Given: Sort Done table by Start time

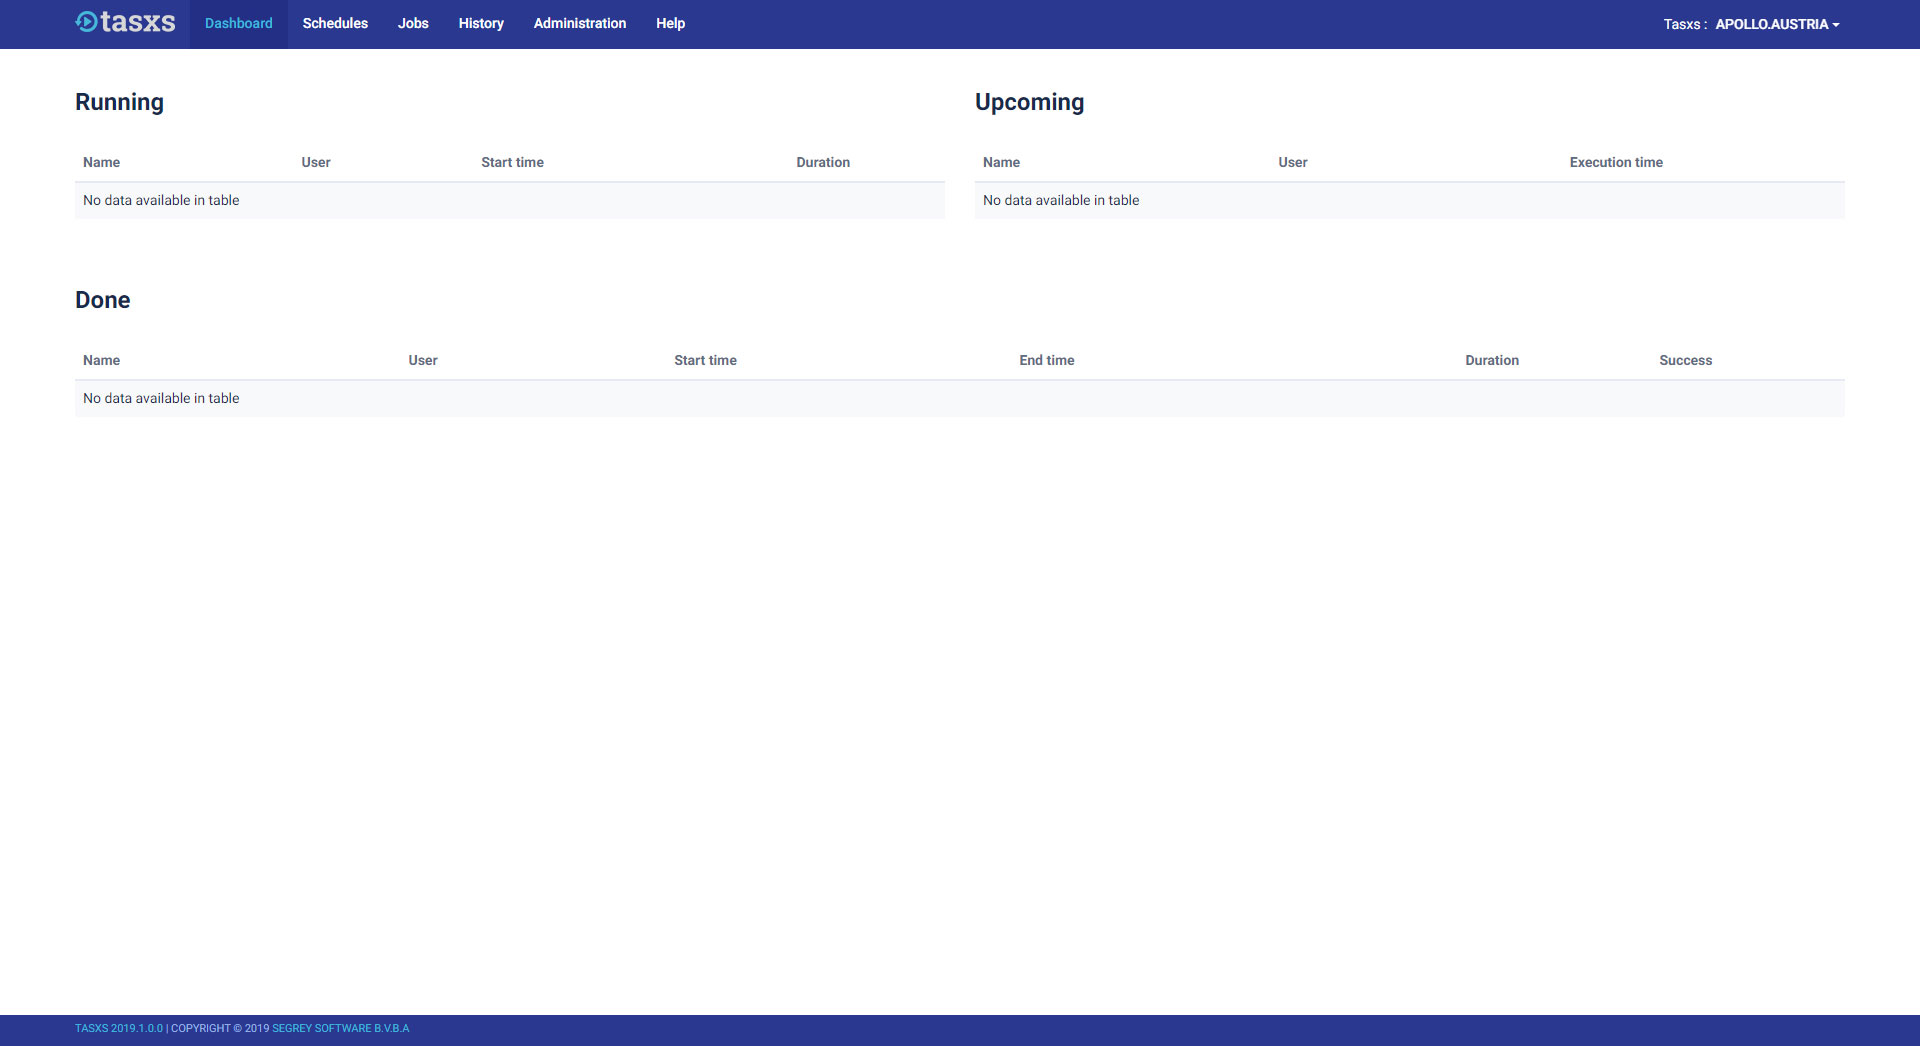Looking at the screenshot, I should pos(705,360).
